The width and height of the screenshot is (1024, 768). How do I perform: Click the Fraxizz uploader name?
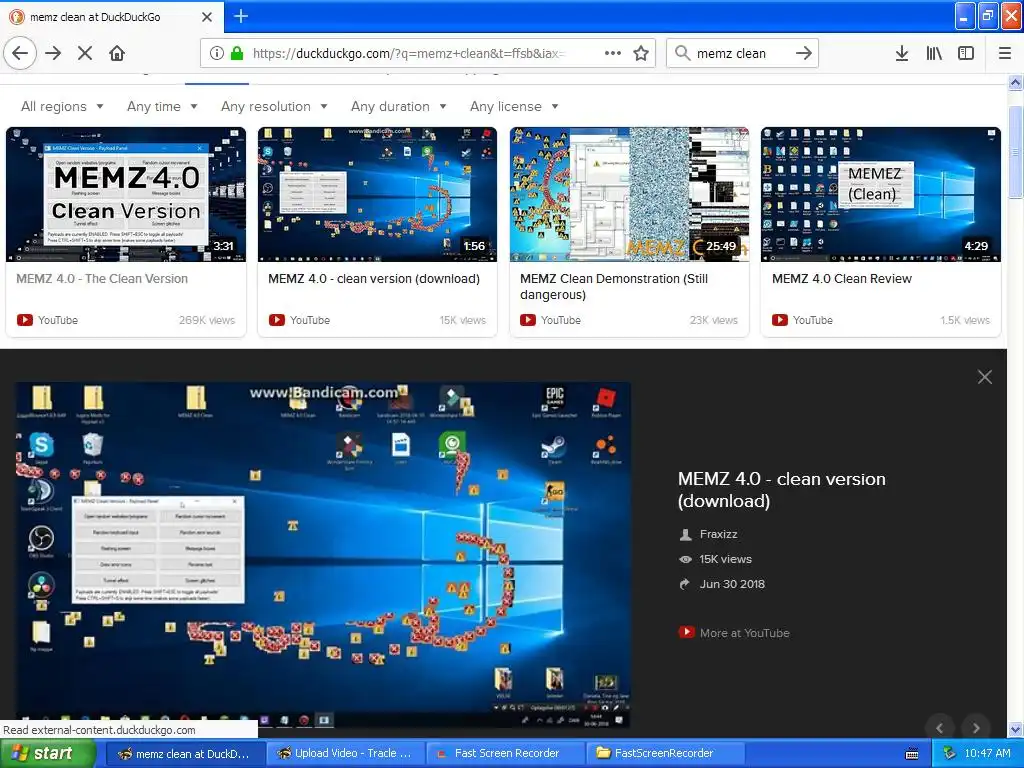click(x=718, y=534)
